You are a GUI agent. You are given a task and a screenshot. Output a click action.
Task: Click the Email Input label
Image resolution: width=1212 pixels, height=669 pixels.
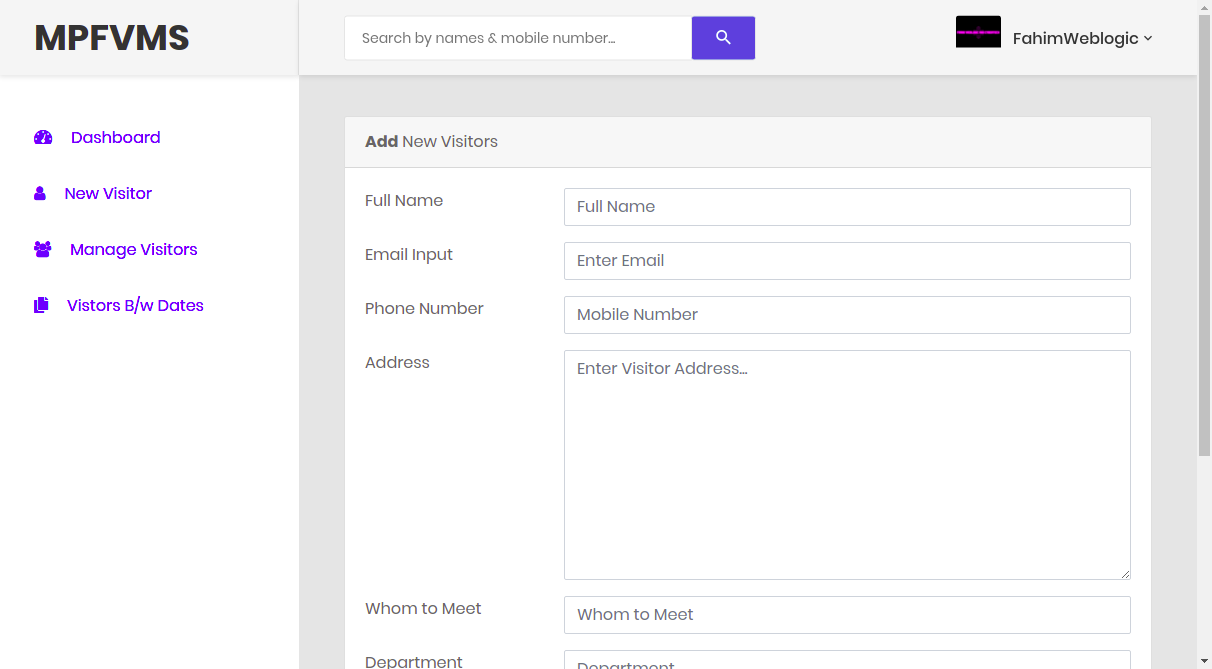click(x=409, y=255)
